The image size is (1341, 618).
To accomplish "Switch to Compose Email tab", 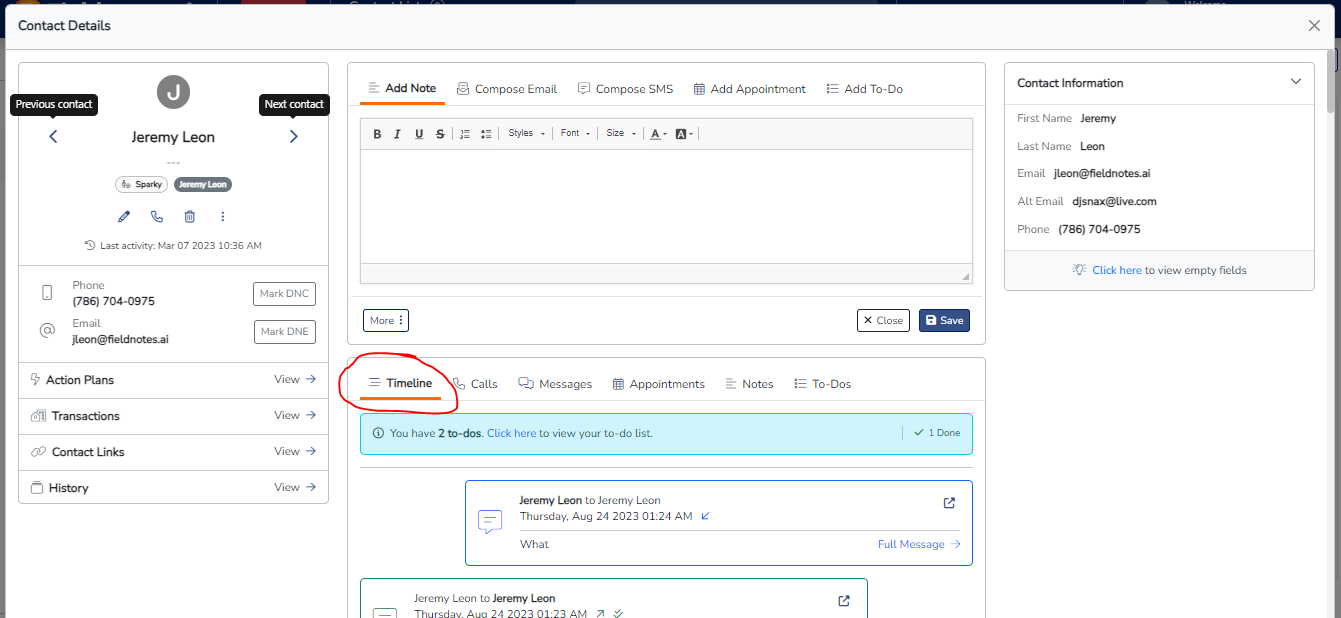I will point(507,89).
